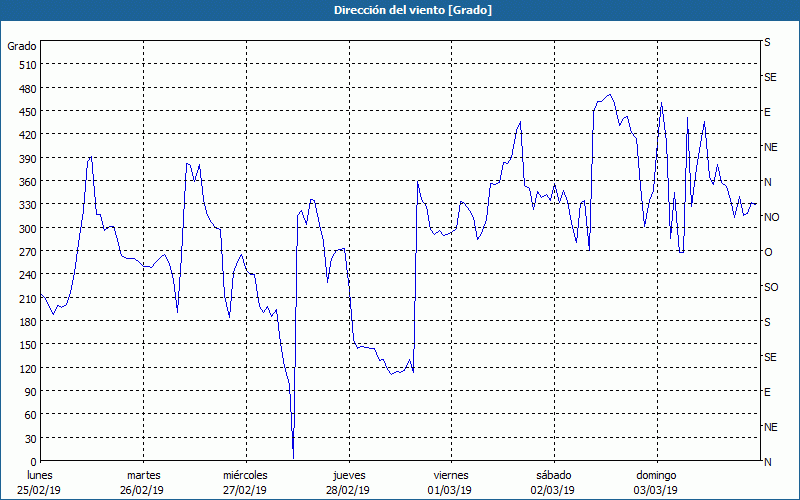Click the 'miércoles' day label

pyautogui.click(x=245, y=475)
